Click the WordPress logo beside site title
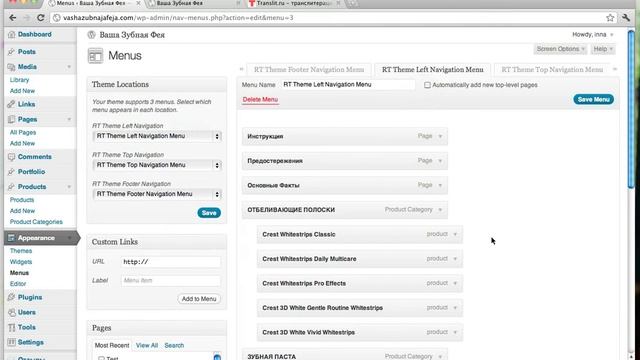This screenshot has height=360, width=640. tap(91, 35)
